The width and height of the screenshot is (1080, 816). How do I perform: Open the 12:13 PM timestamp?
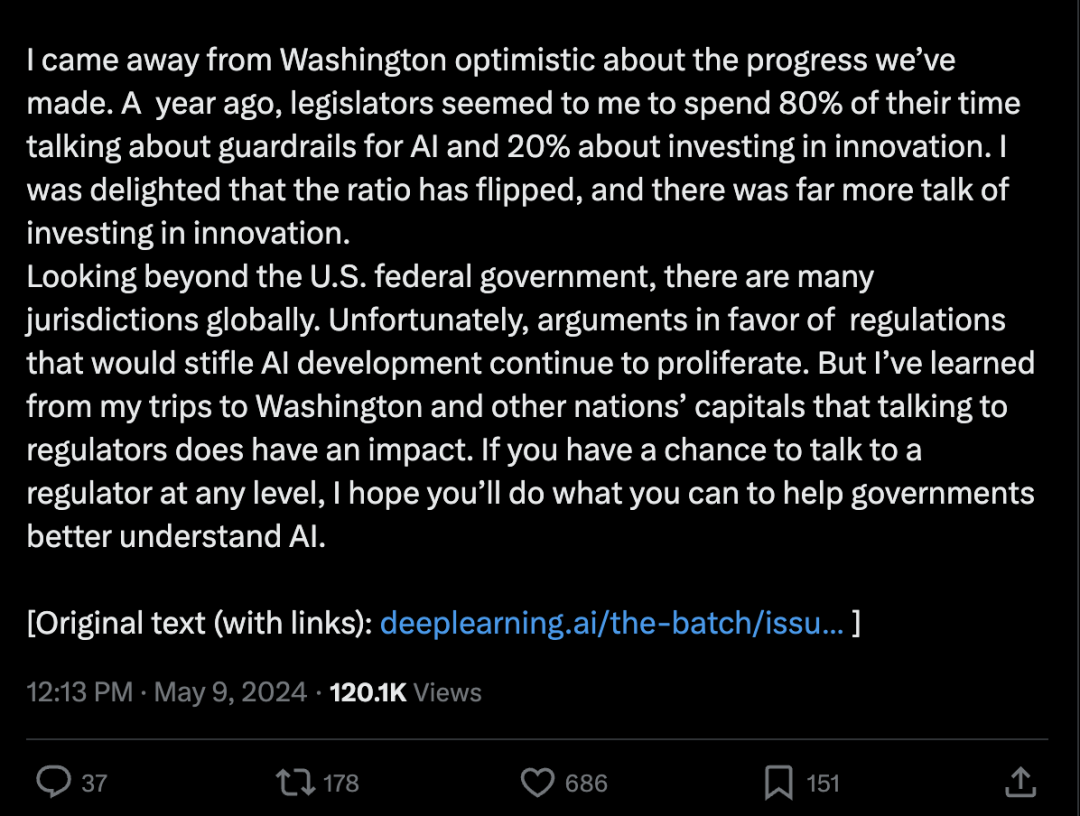[x=80, y=692]
